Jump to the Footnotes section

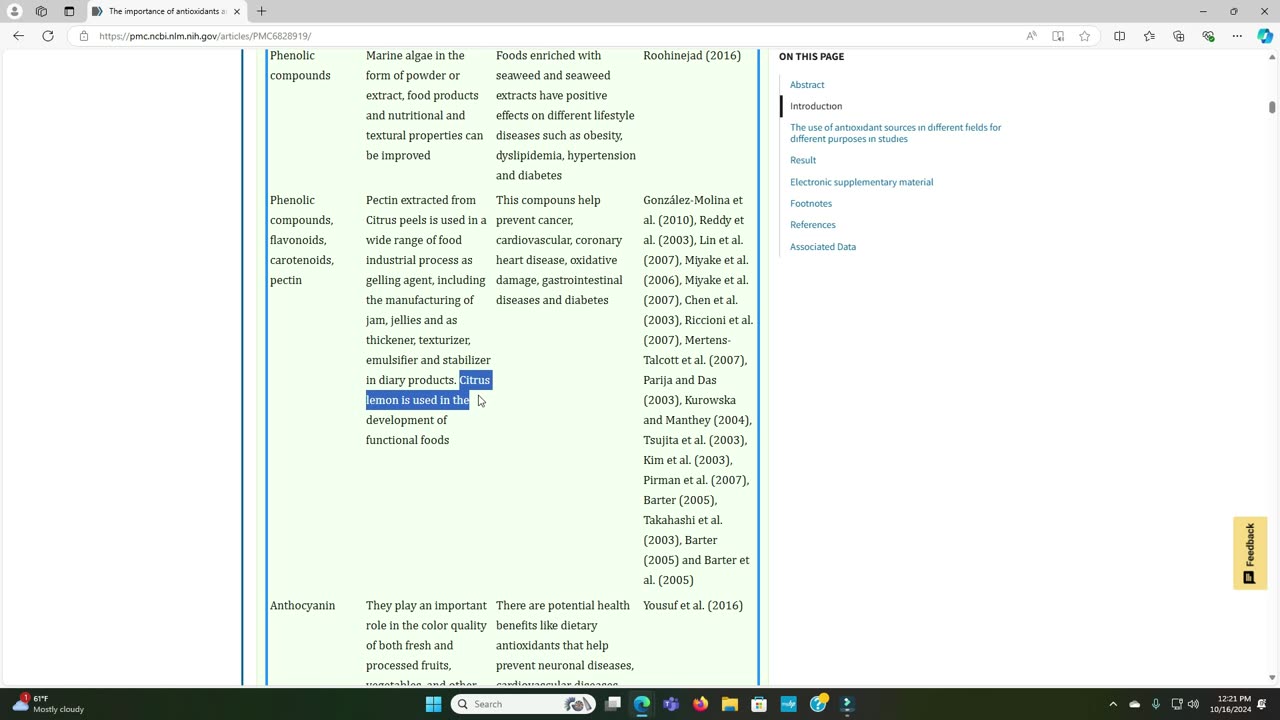click(x=811, y=204)
